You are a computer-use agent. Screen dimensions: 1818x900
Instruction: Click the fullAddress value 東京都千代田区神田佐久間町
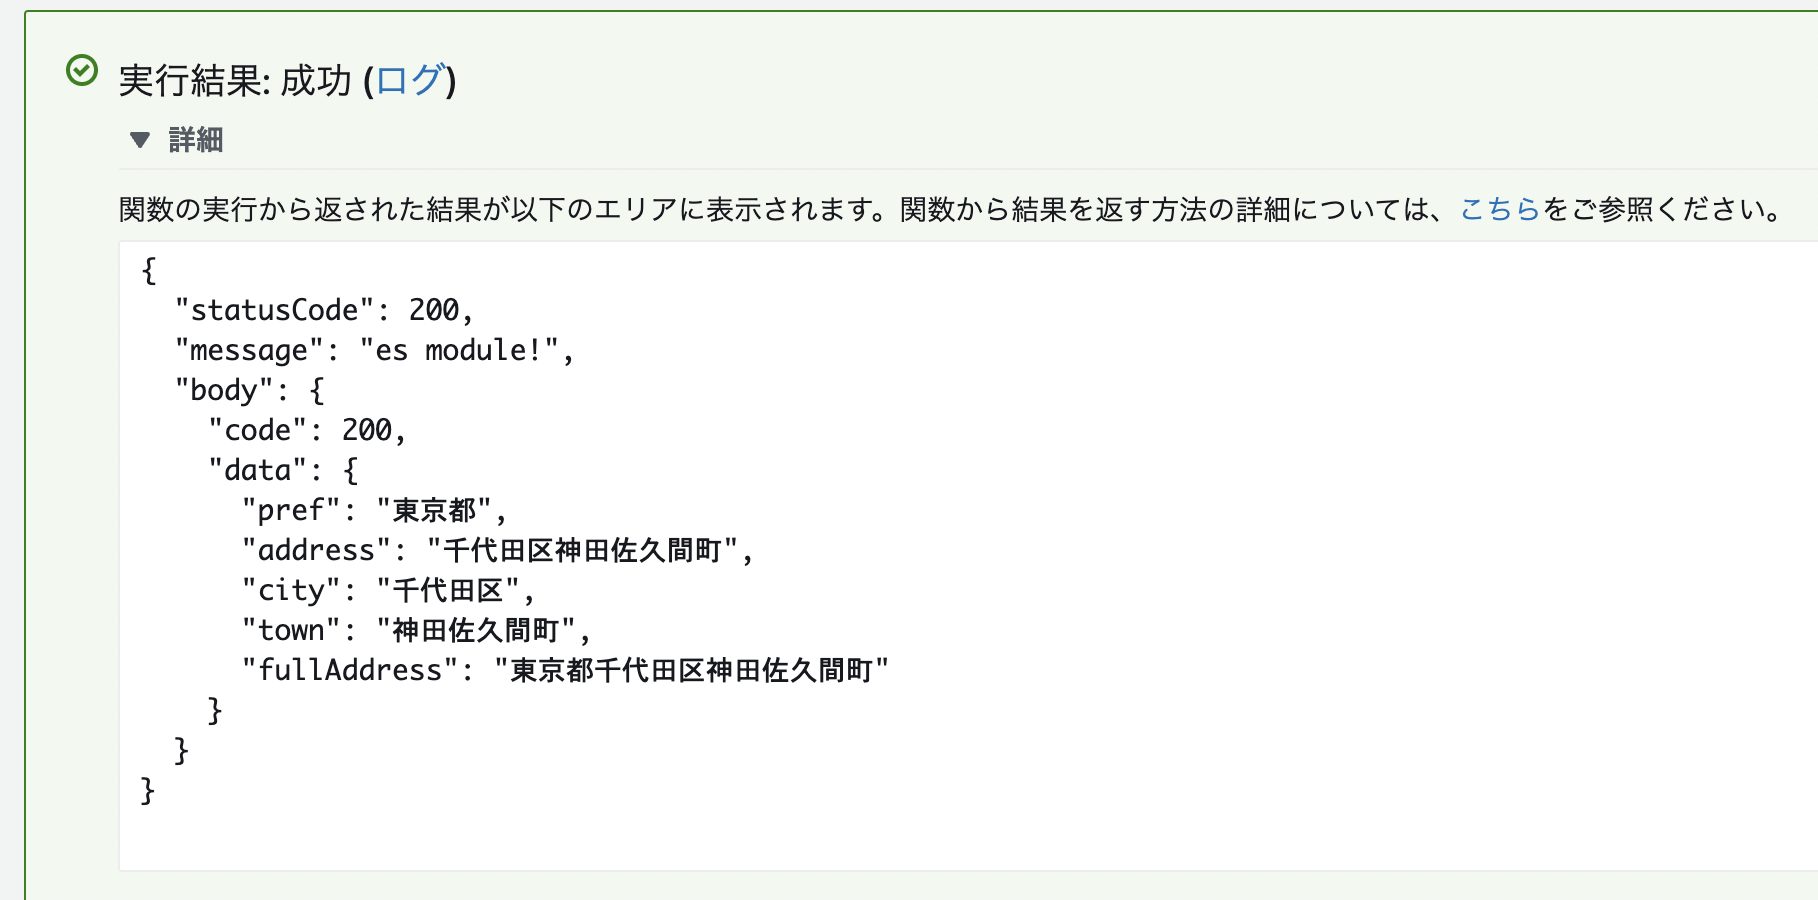pos(691,670)
